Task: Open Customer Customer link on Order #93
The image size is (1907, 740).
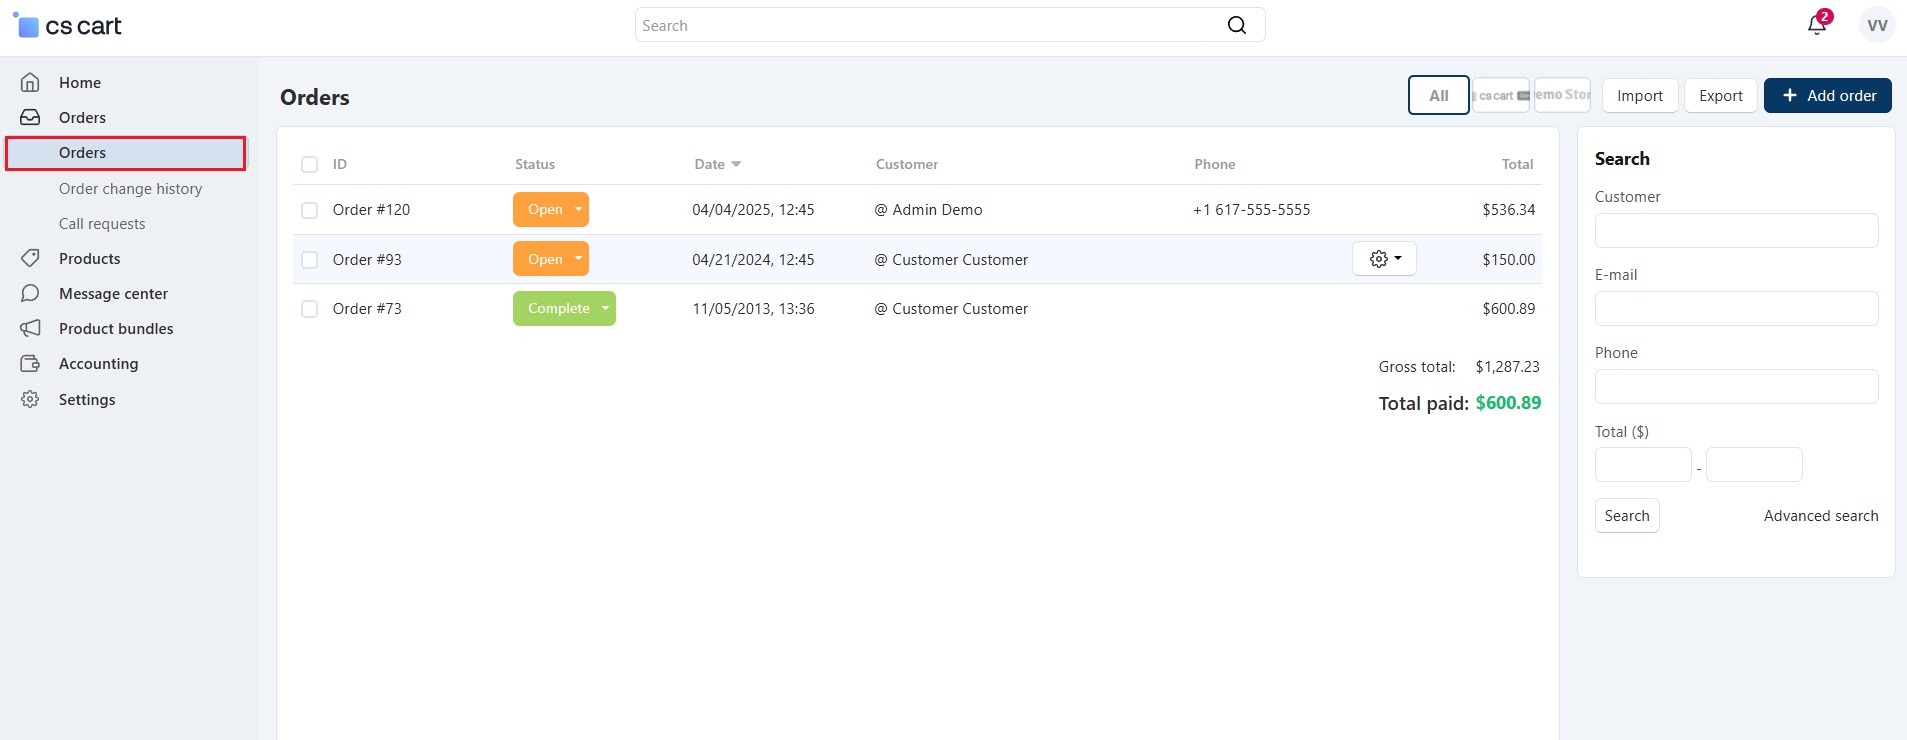Action: (960, 259)
